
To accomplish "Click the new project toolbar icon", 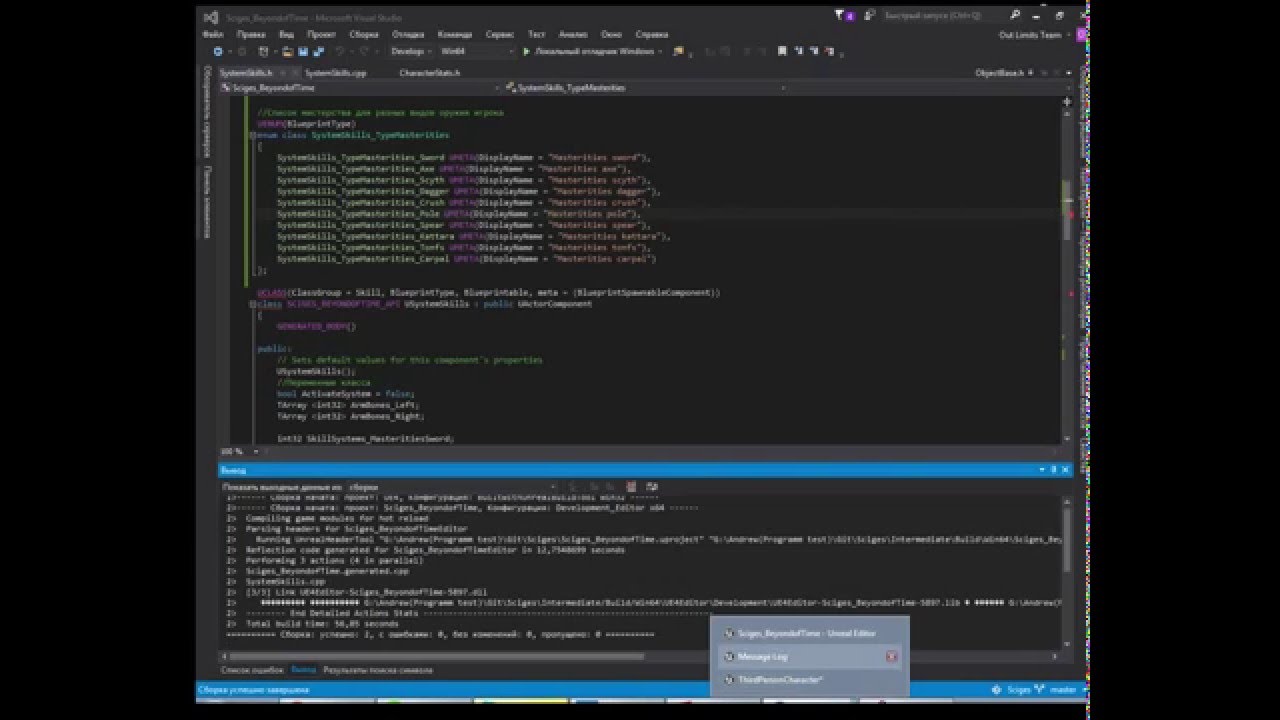I will [264, 51].
